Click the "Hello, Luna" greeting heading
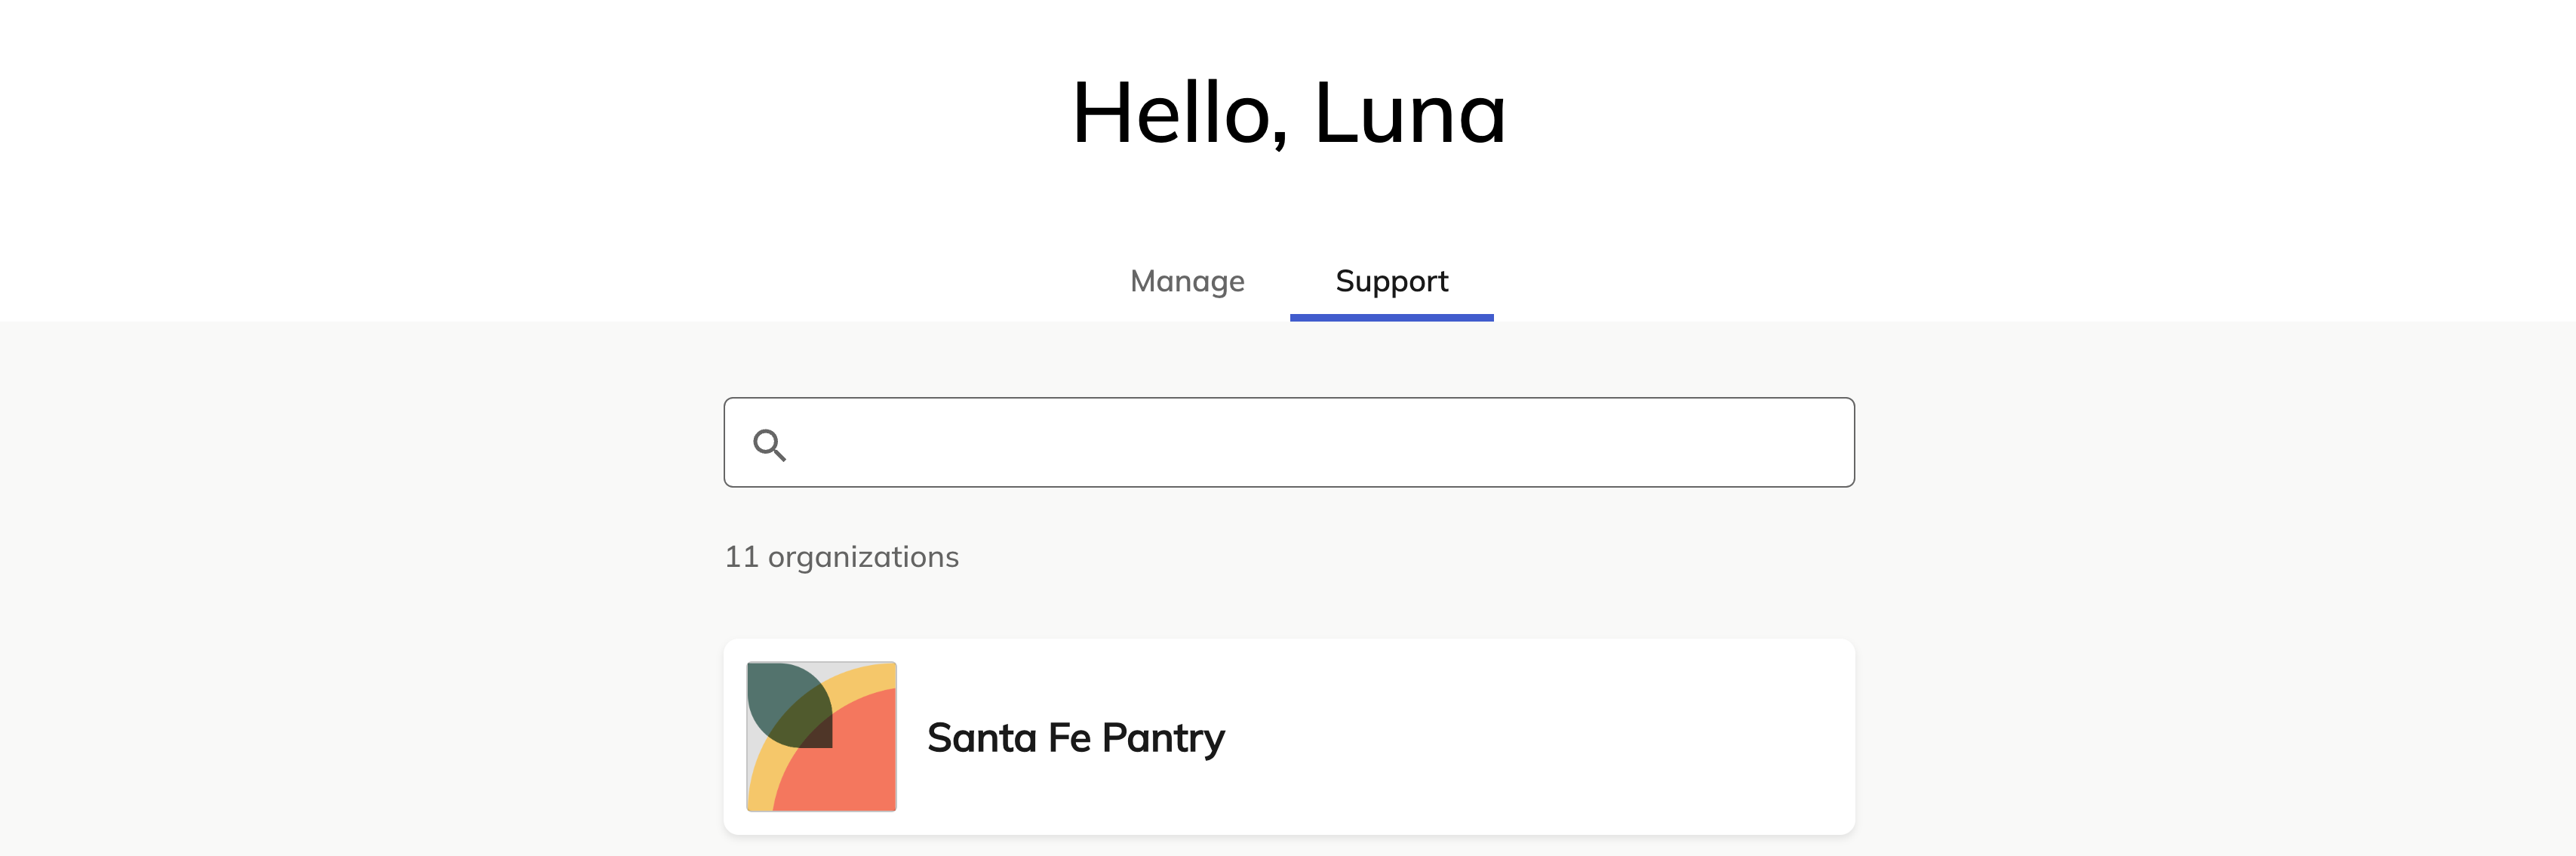Viewport: 2576px width, 856px height. pyautogui.click(x=1288, y=113)
